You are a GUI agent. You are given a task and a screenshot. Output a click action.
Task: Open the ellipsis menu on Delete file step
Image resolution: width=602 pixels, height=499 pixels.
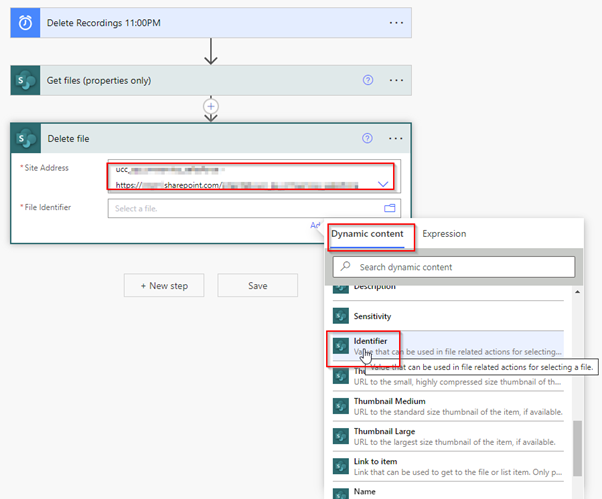(x=397, y=138)
